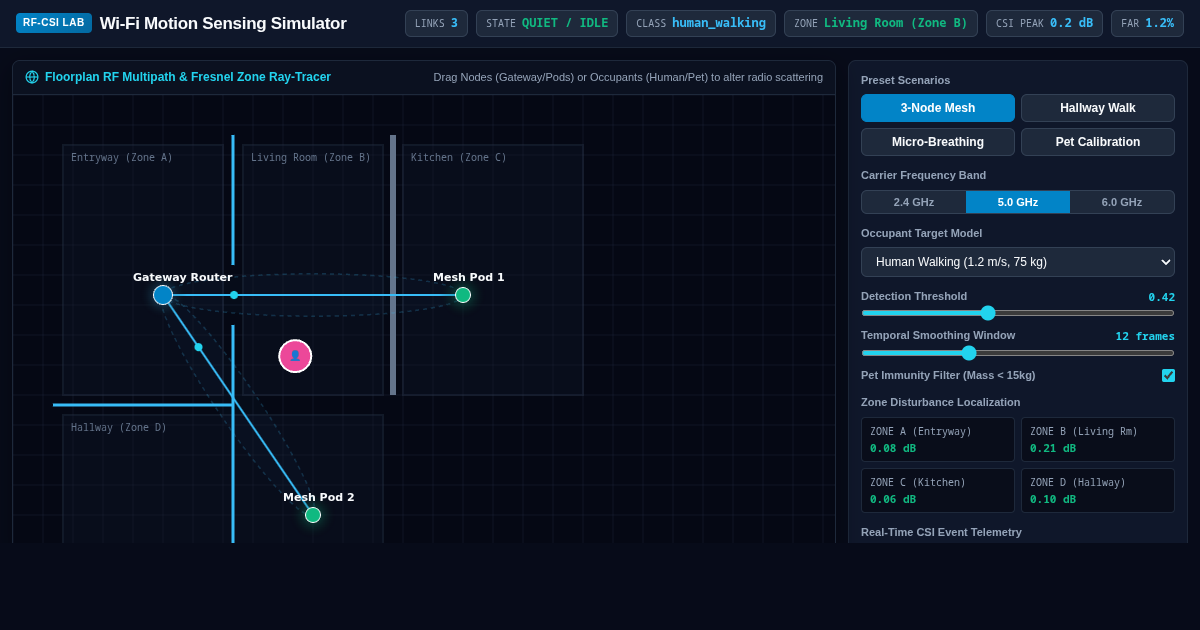Click the Living Room (Zone B) room label
The height and width of the screenshot is (630, 1200).
click(311, 158)
